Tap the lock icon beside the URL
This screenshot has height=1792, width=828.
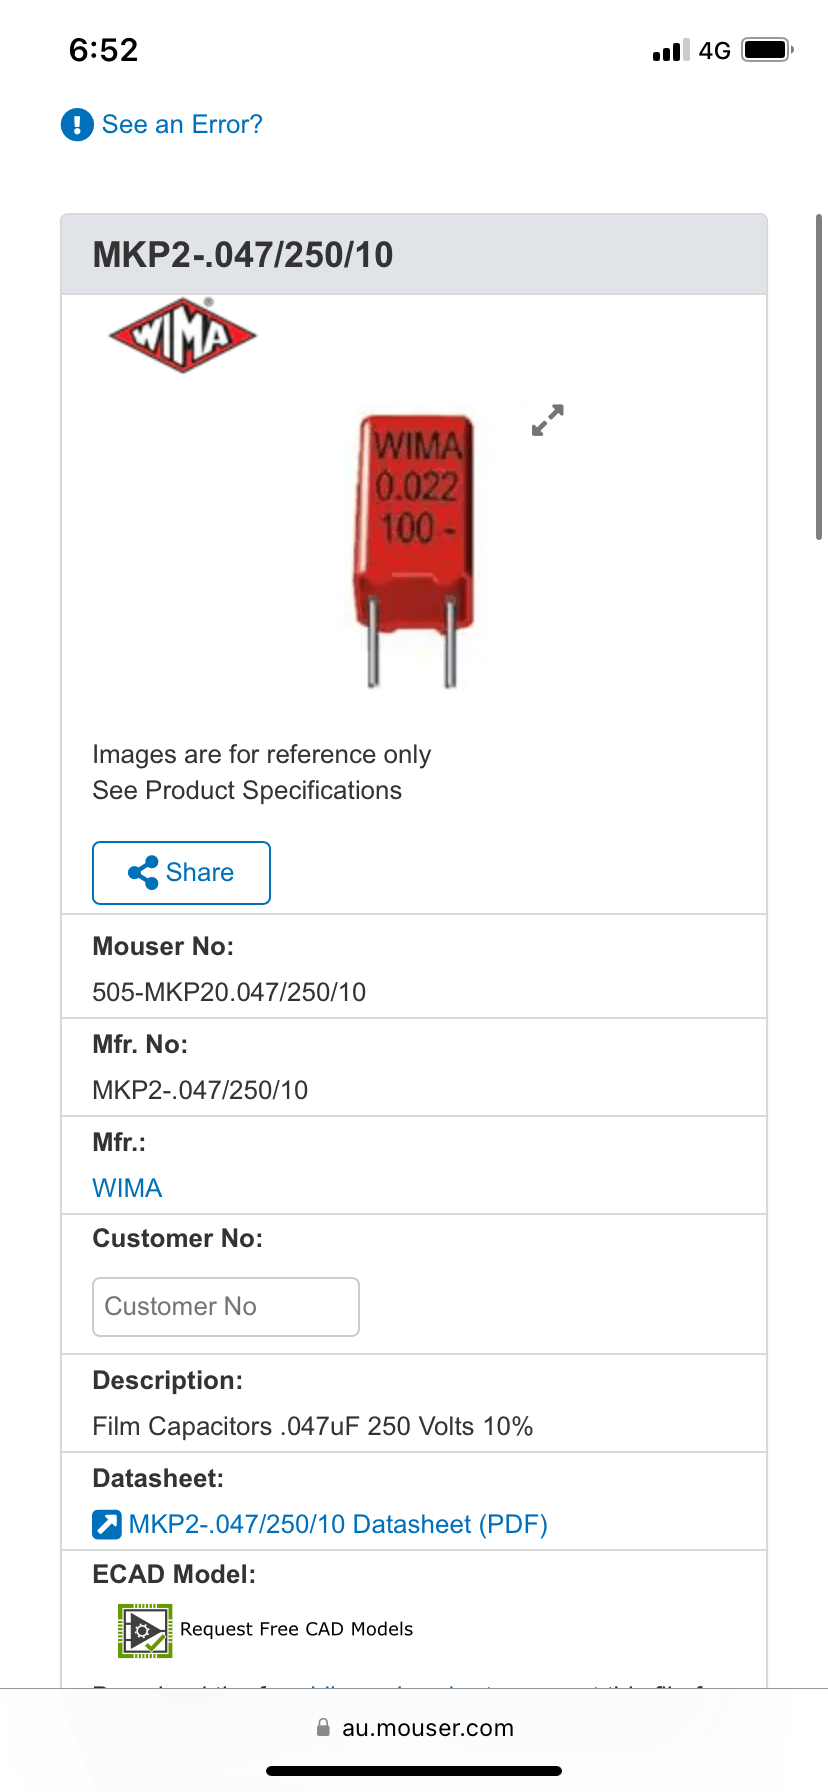(323, 1728)
